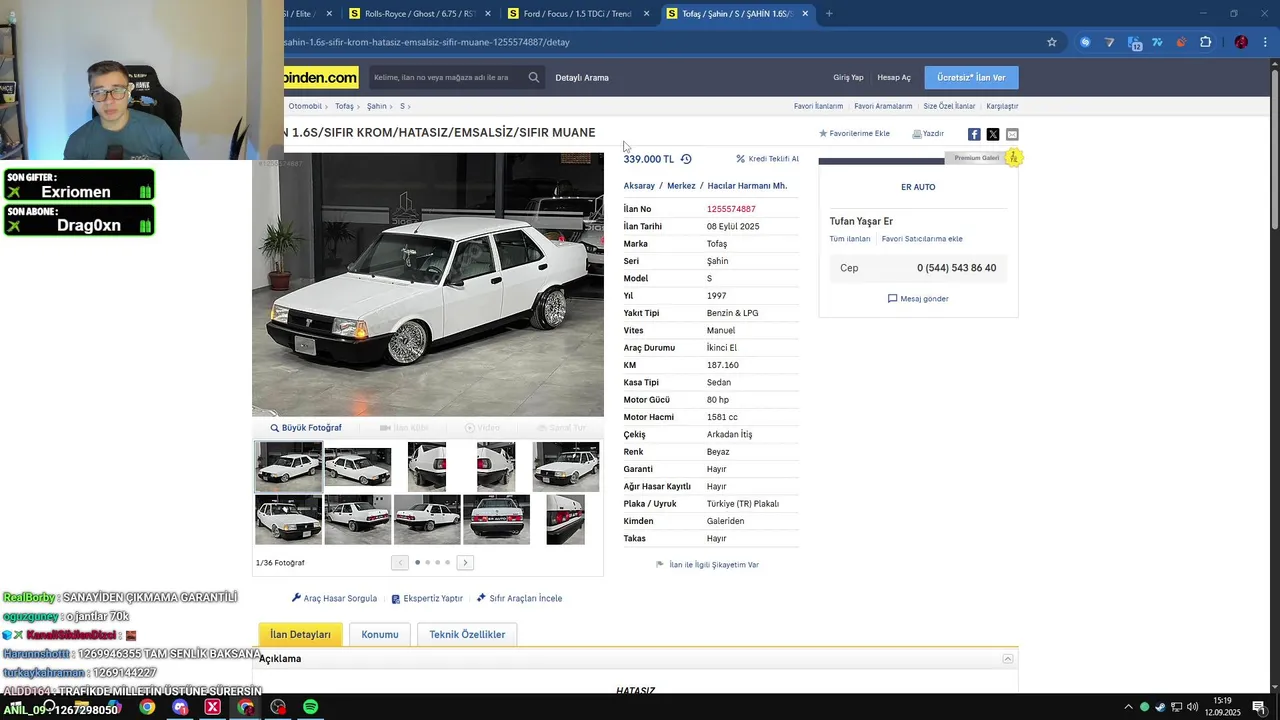
Task: Click the main white Şahin car photo
Action: 428,284
